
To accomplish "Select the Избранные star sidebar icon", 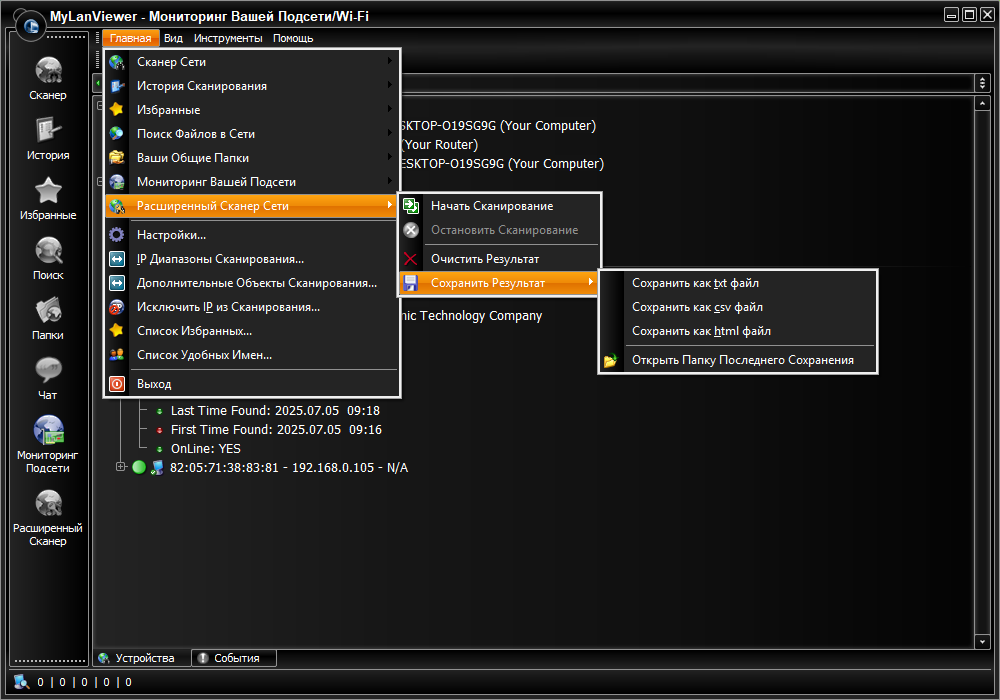I will point(48,198).
